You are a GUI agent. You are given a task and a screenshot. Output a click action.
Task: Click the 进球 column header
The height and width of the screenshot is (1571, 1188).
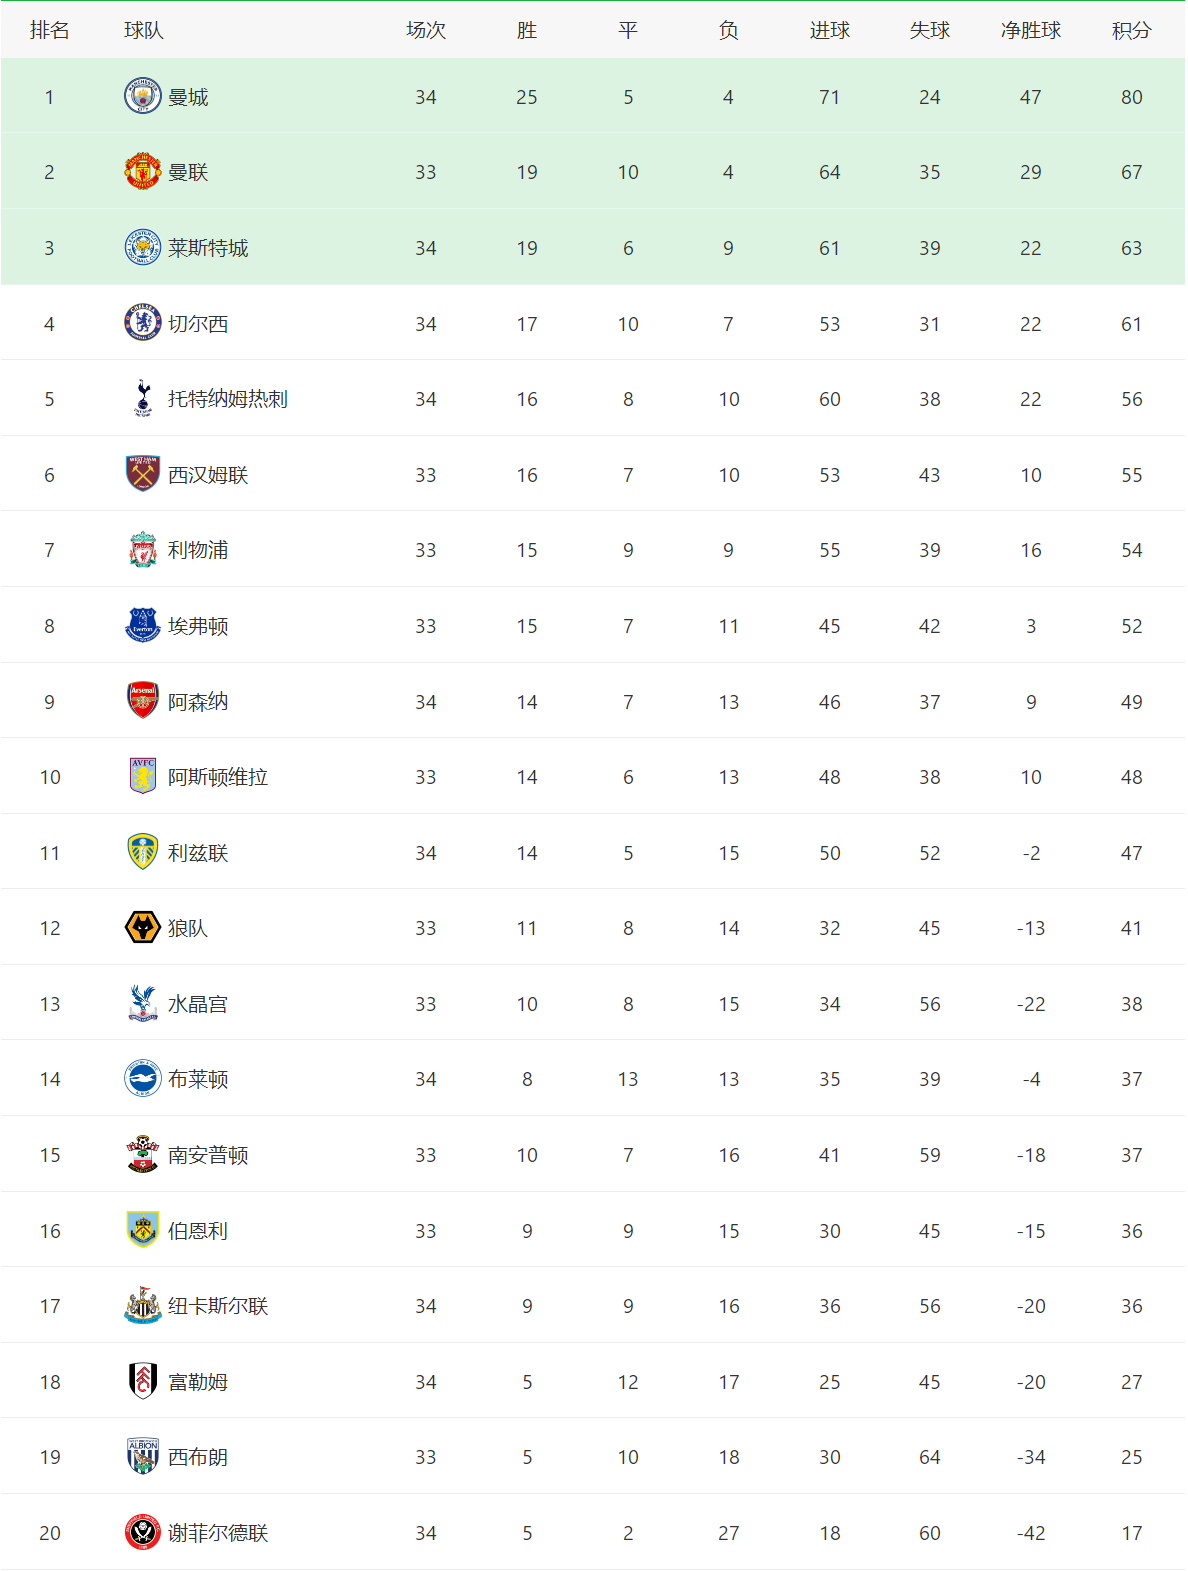pyautogui.click(x=829, y=30)
